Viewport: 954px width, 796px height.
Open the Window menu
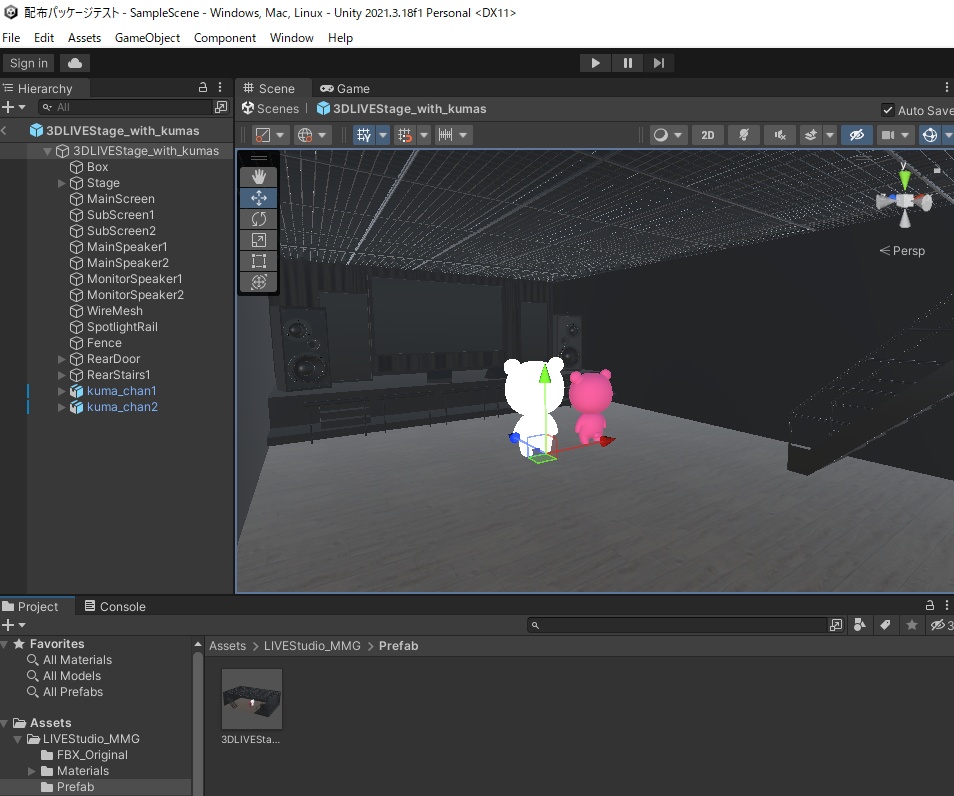tap(291, 38)
